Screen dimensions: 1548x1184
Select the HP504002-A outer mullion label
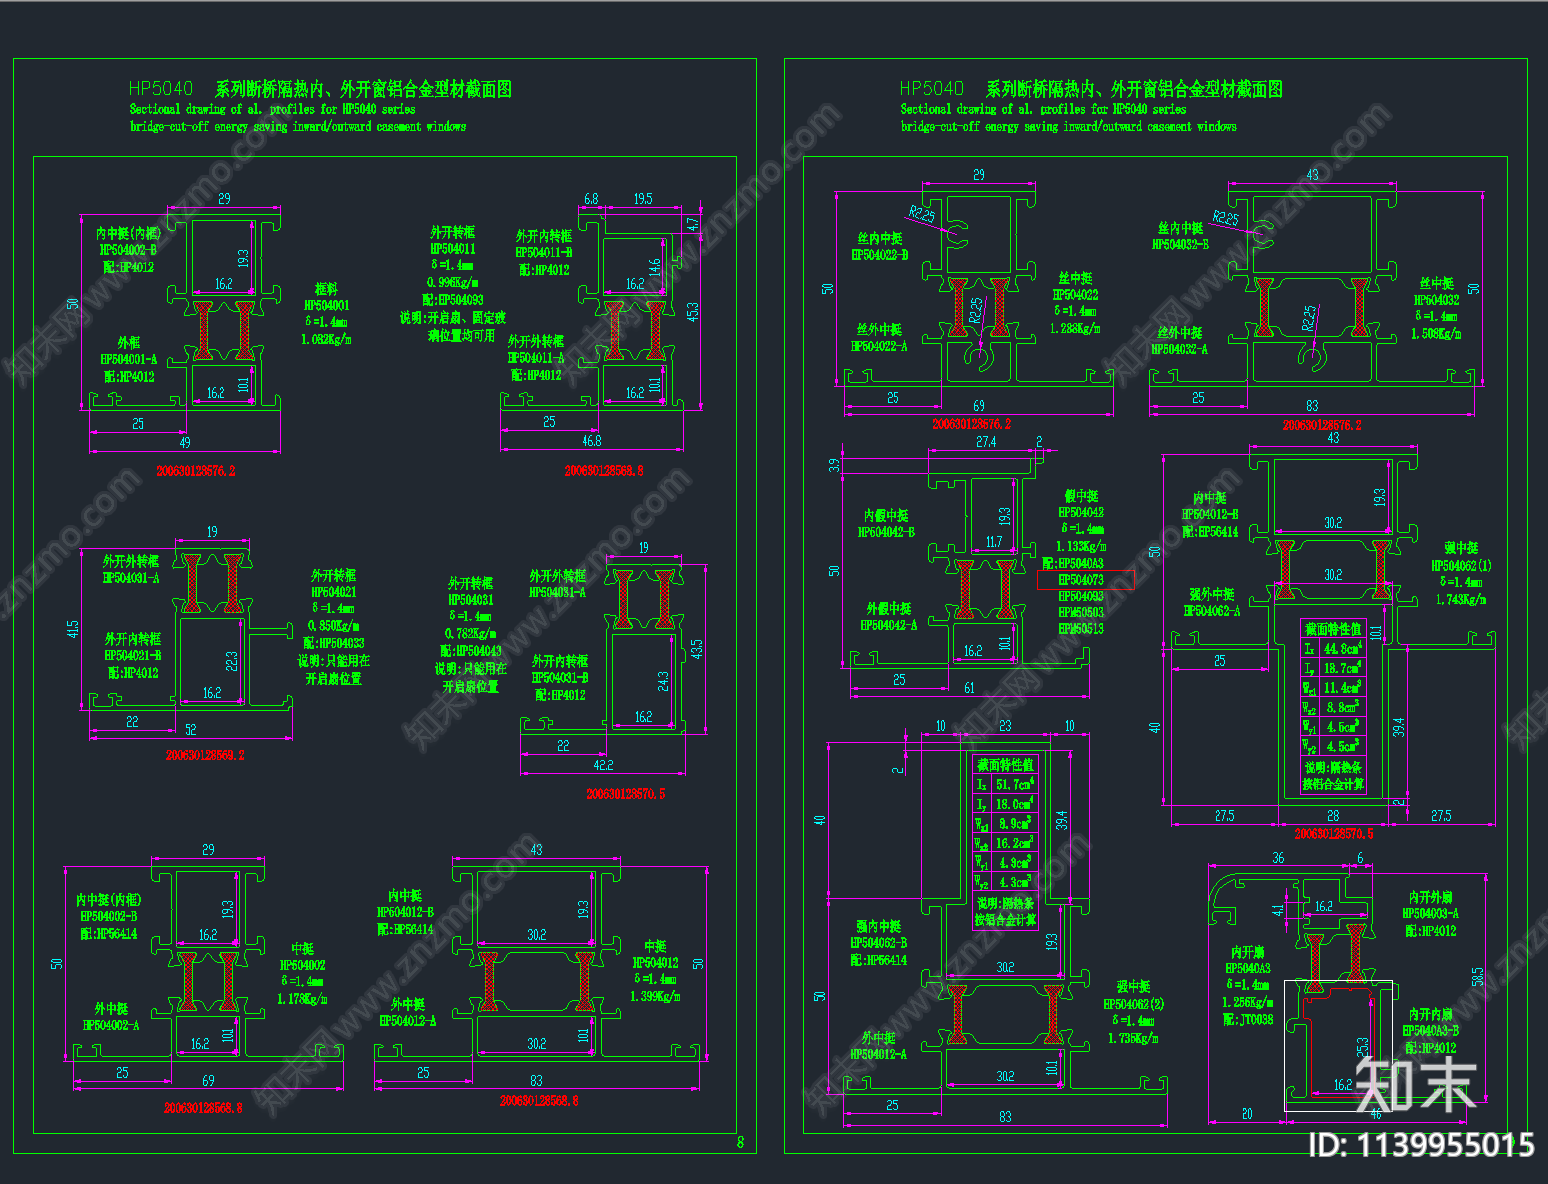pos(111,1026)
